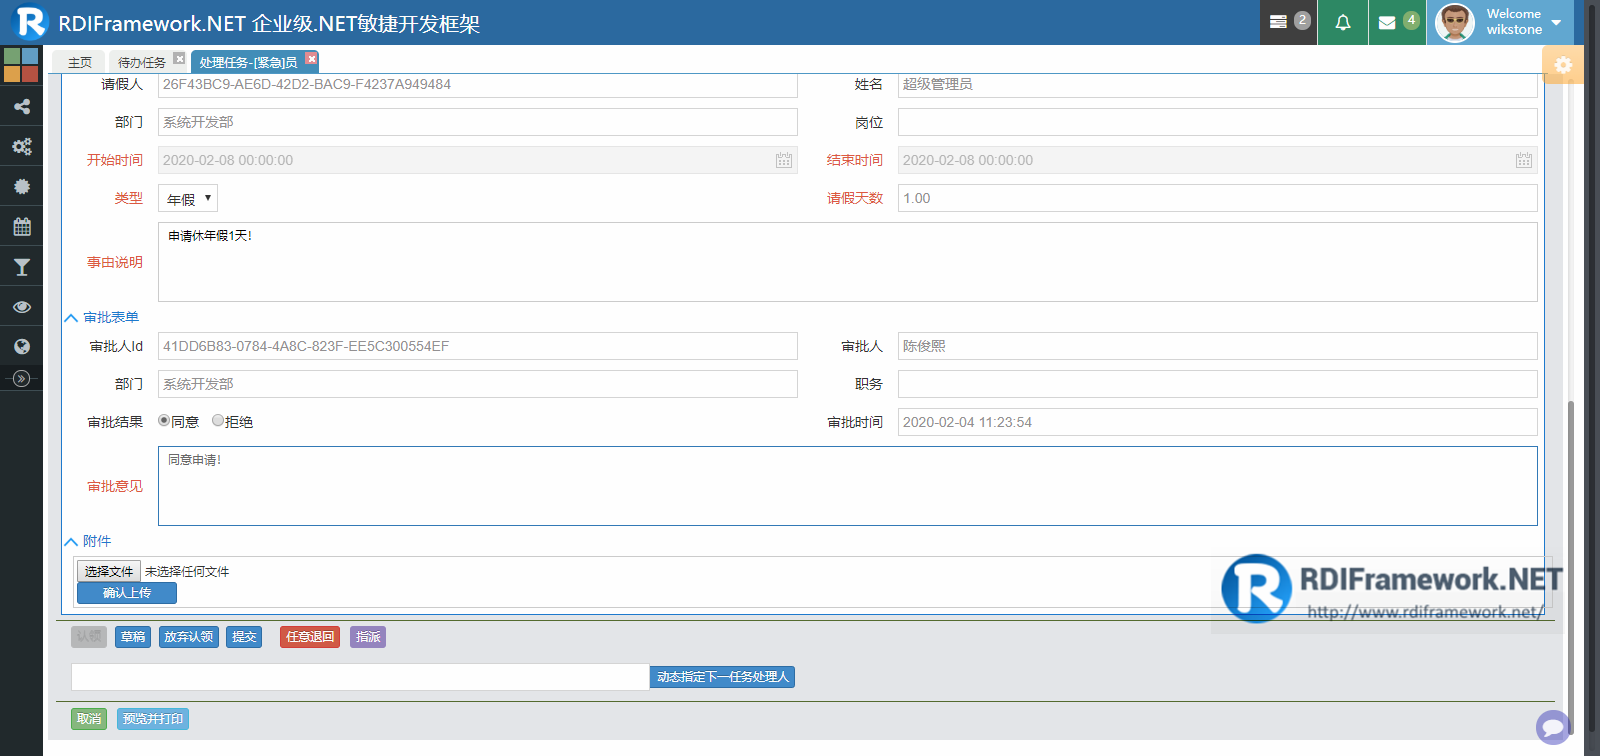Click the 审批人 field showing 陈俊熙
The image size is (1600, 756).
1218,346
